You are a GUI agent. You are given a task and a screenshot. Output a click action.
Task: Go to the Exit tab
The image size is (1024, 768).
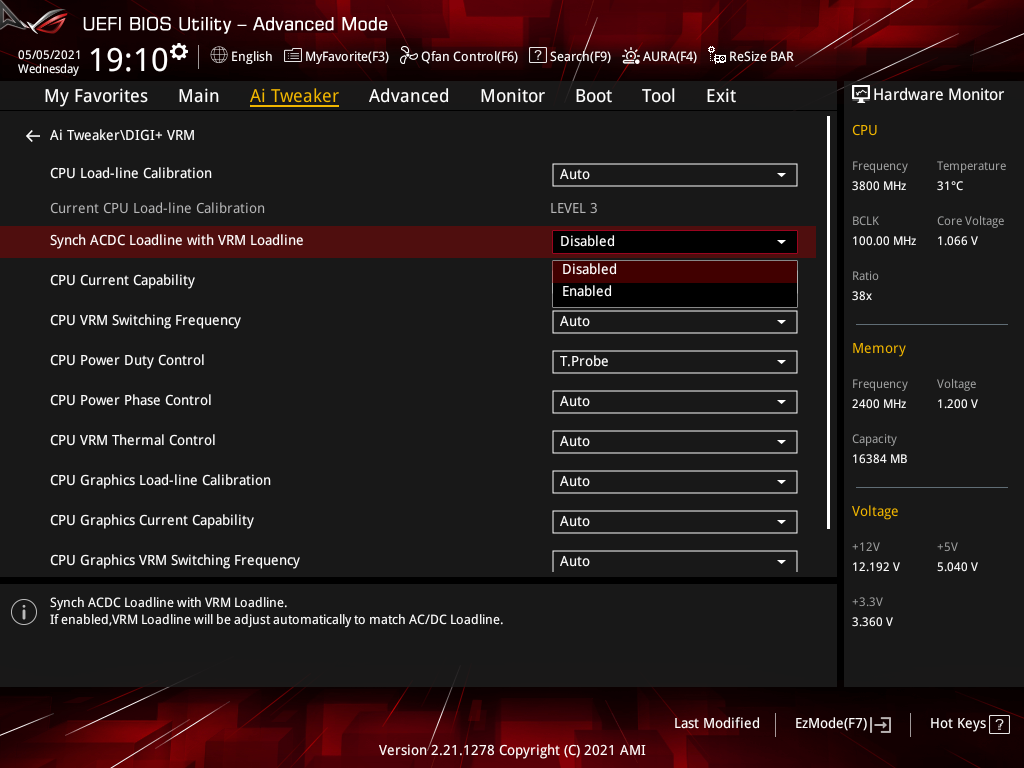pyautogui.click(x=721, y=96)
